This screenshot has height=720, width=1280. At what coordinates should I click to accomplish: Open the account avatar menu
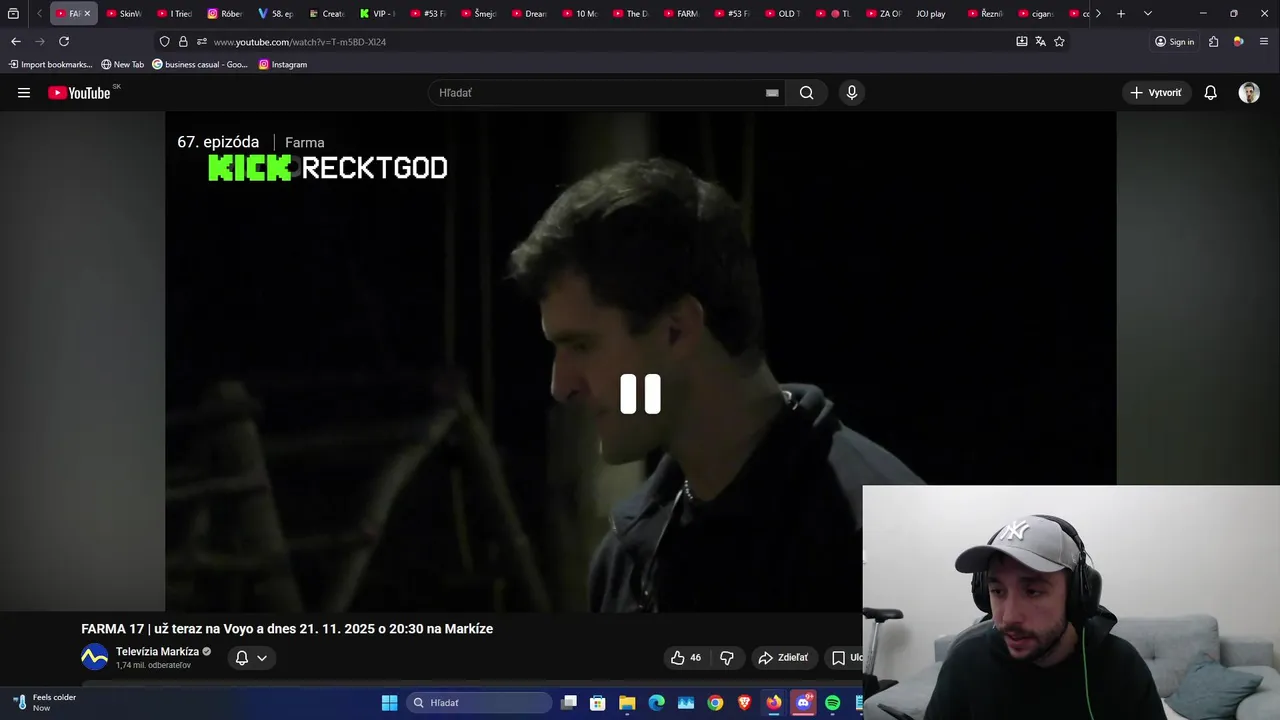pyautogui.click(x=1249, y=93)
